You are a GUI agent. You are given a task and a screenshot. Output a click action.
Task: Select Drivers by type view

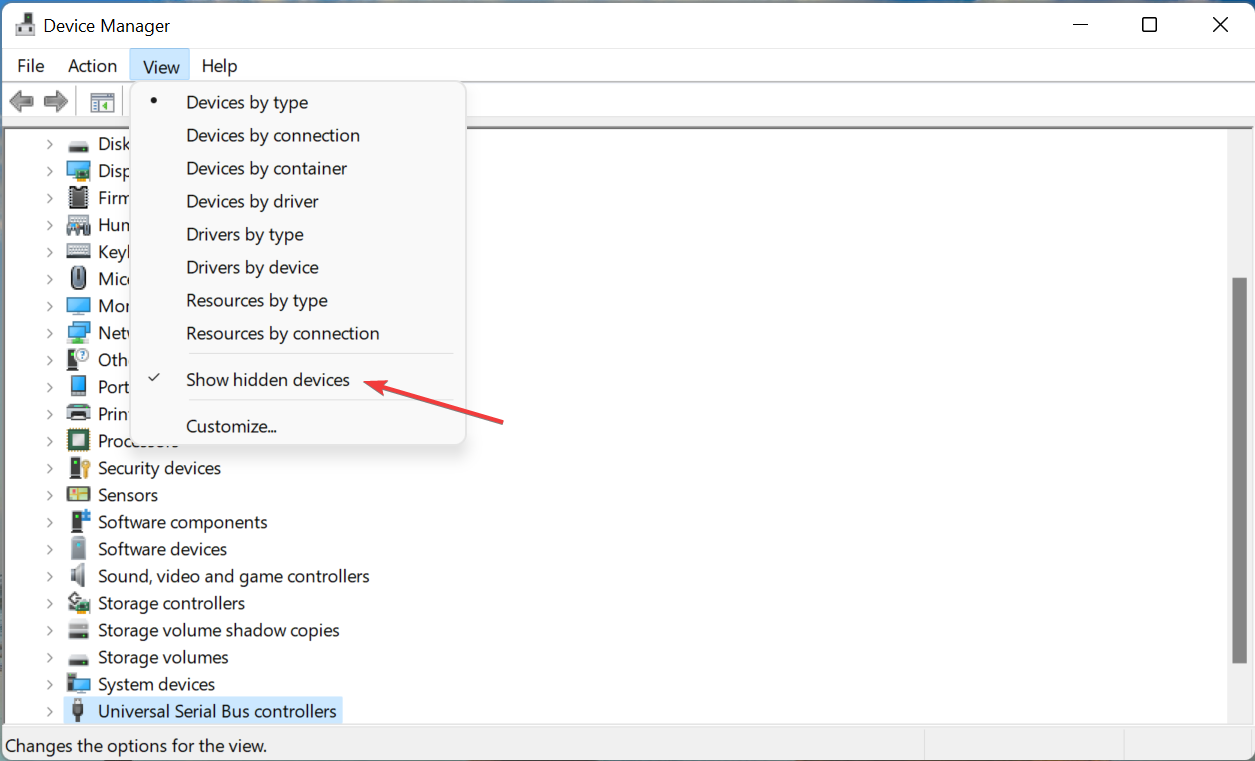click(298, 234)
